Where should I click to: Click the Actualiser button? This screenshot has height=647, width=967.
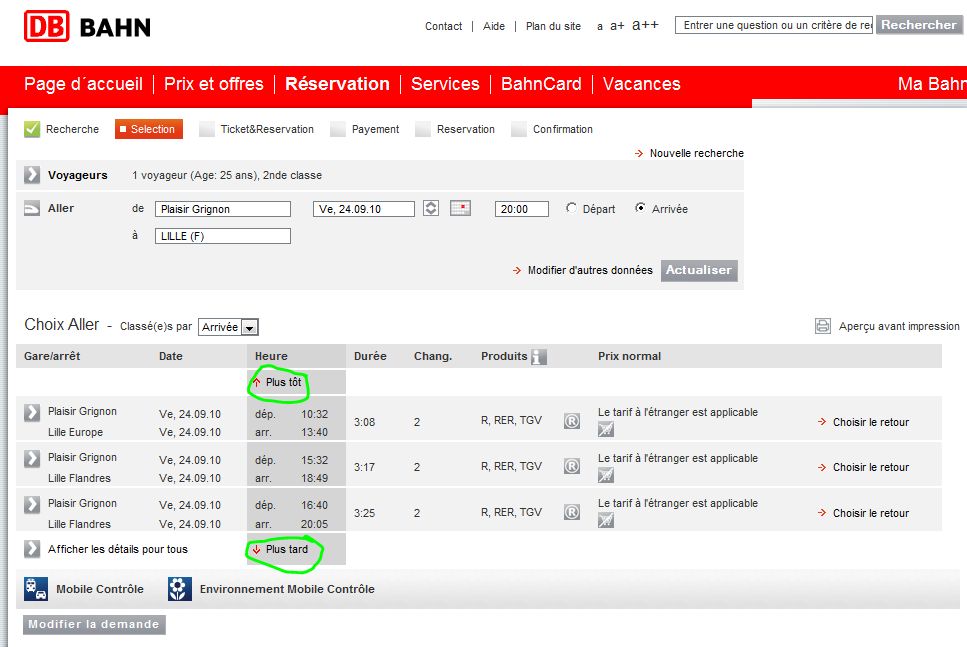click(x=699, y=270)
